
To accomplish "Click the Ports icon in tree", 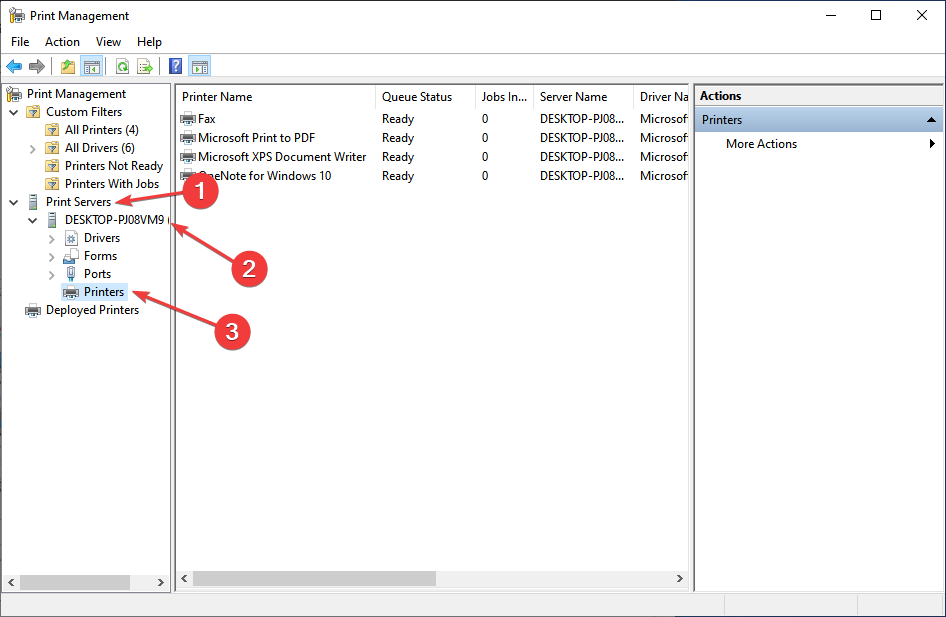I will 71,274.
